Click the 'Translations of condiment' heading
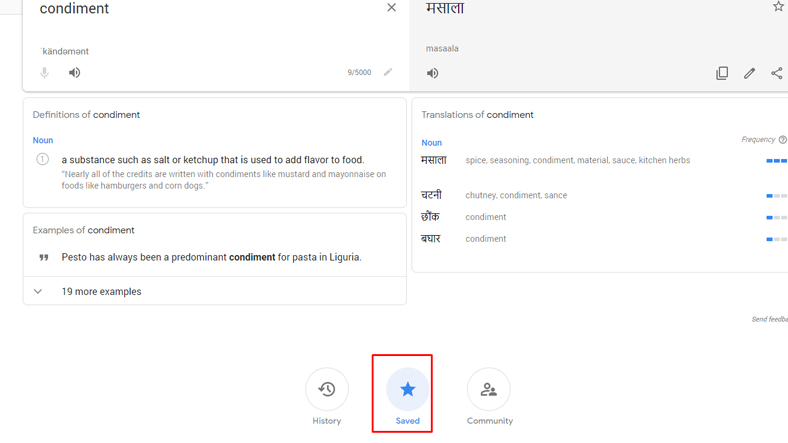Viewport: 788px width, 443px height. click(477, 115)
